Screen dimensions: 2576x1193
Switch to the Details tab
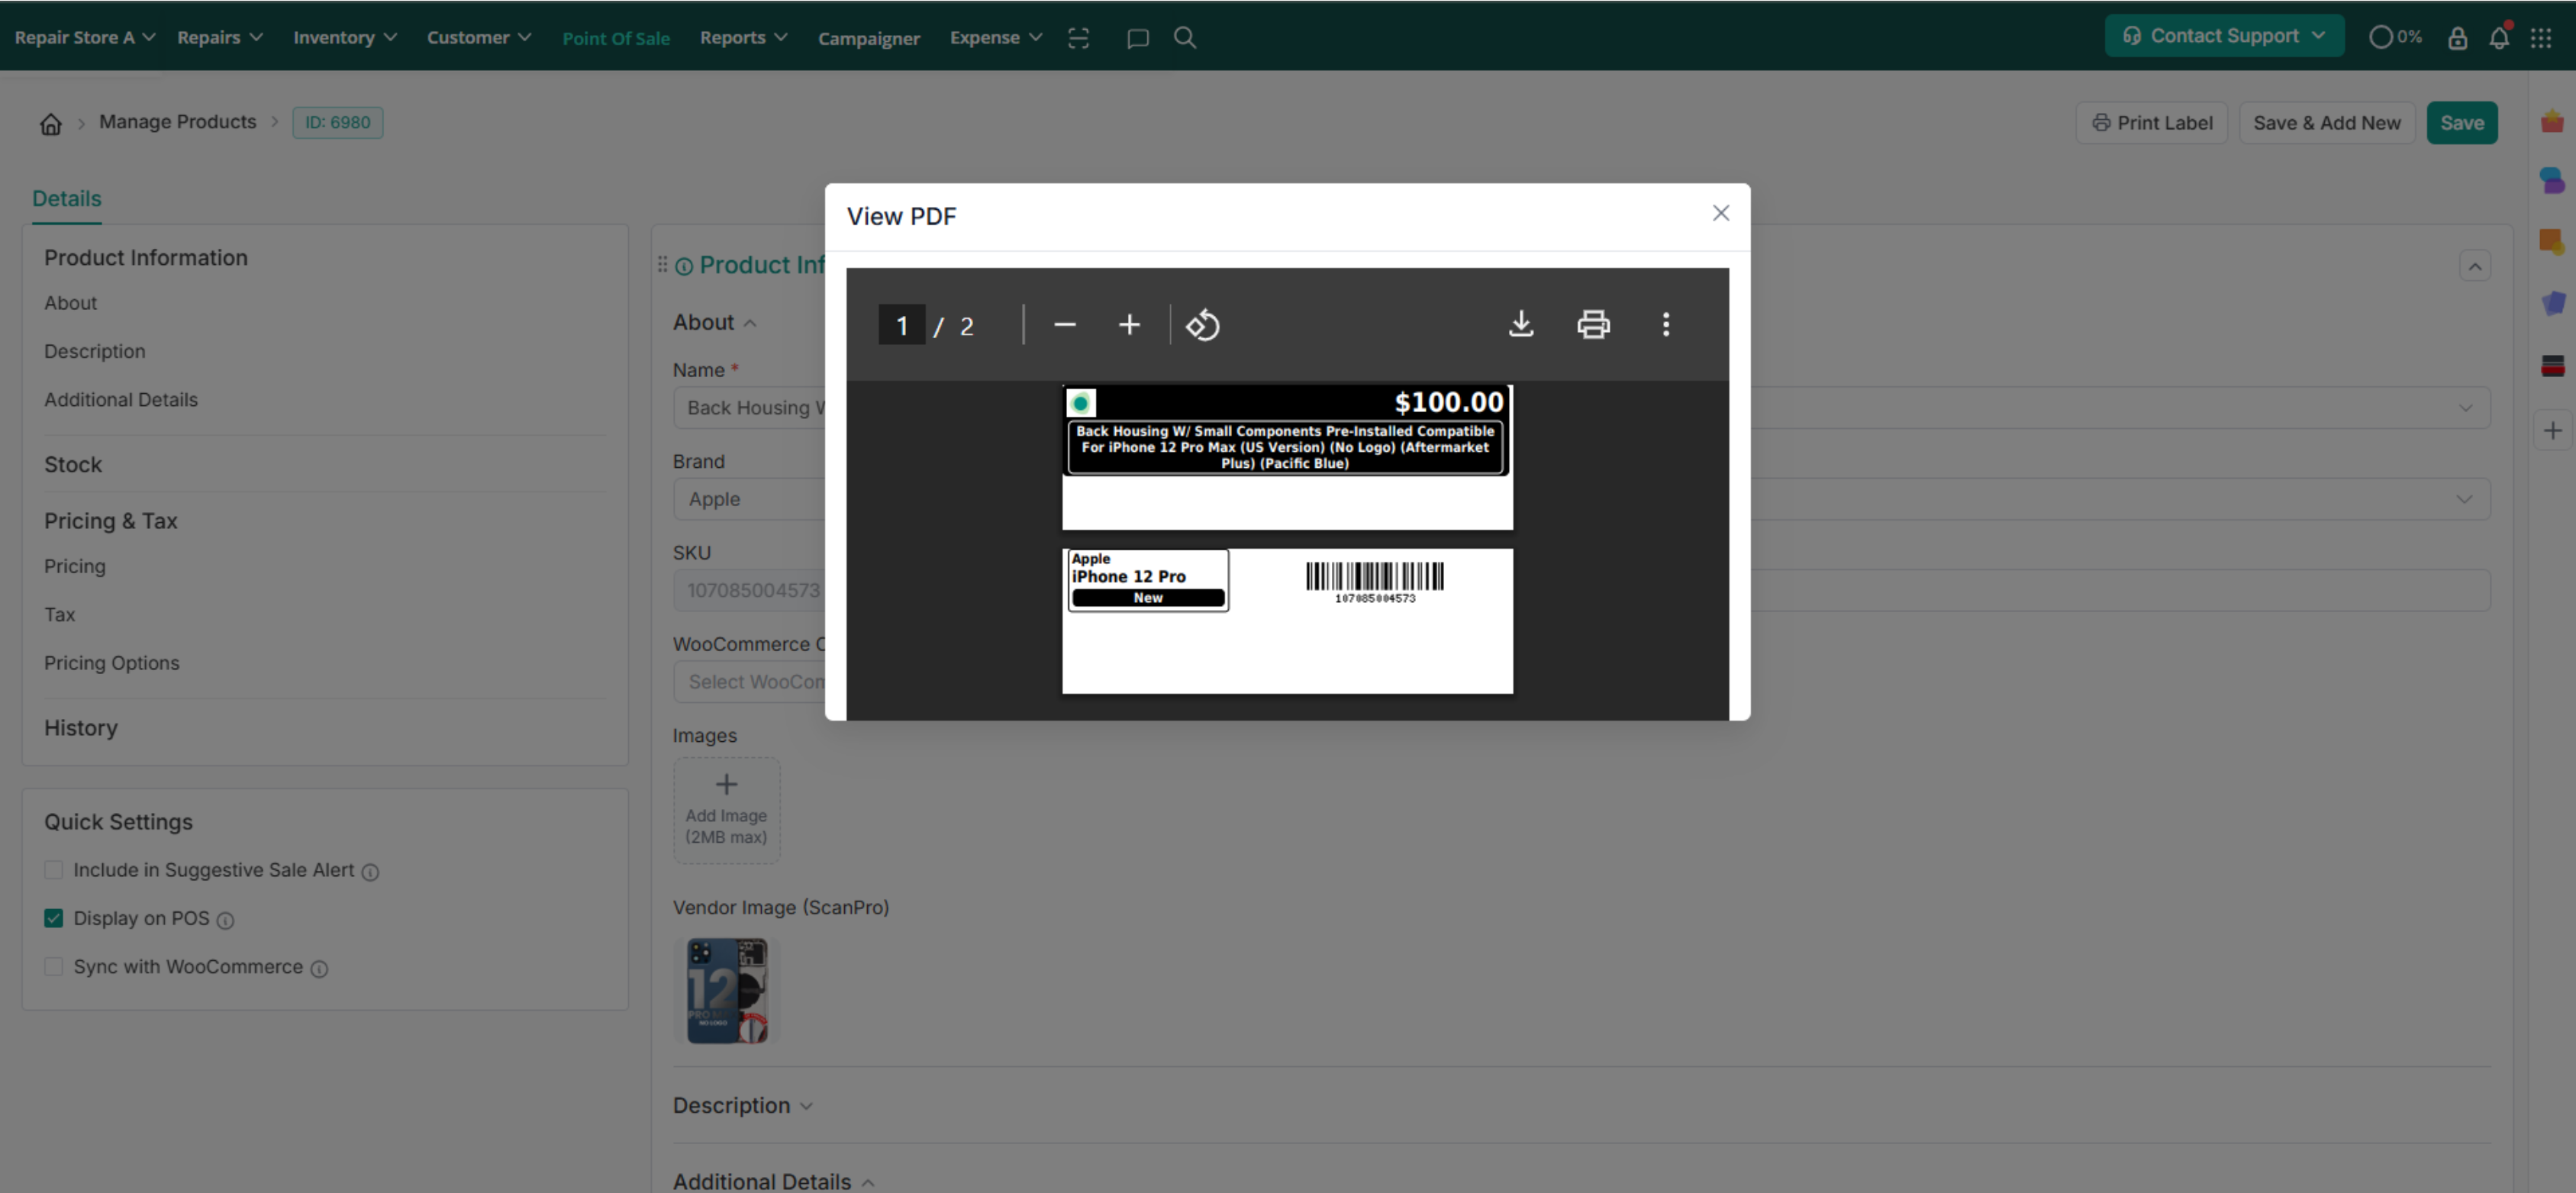(x=66, y=198)
